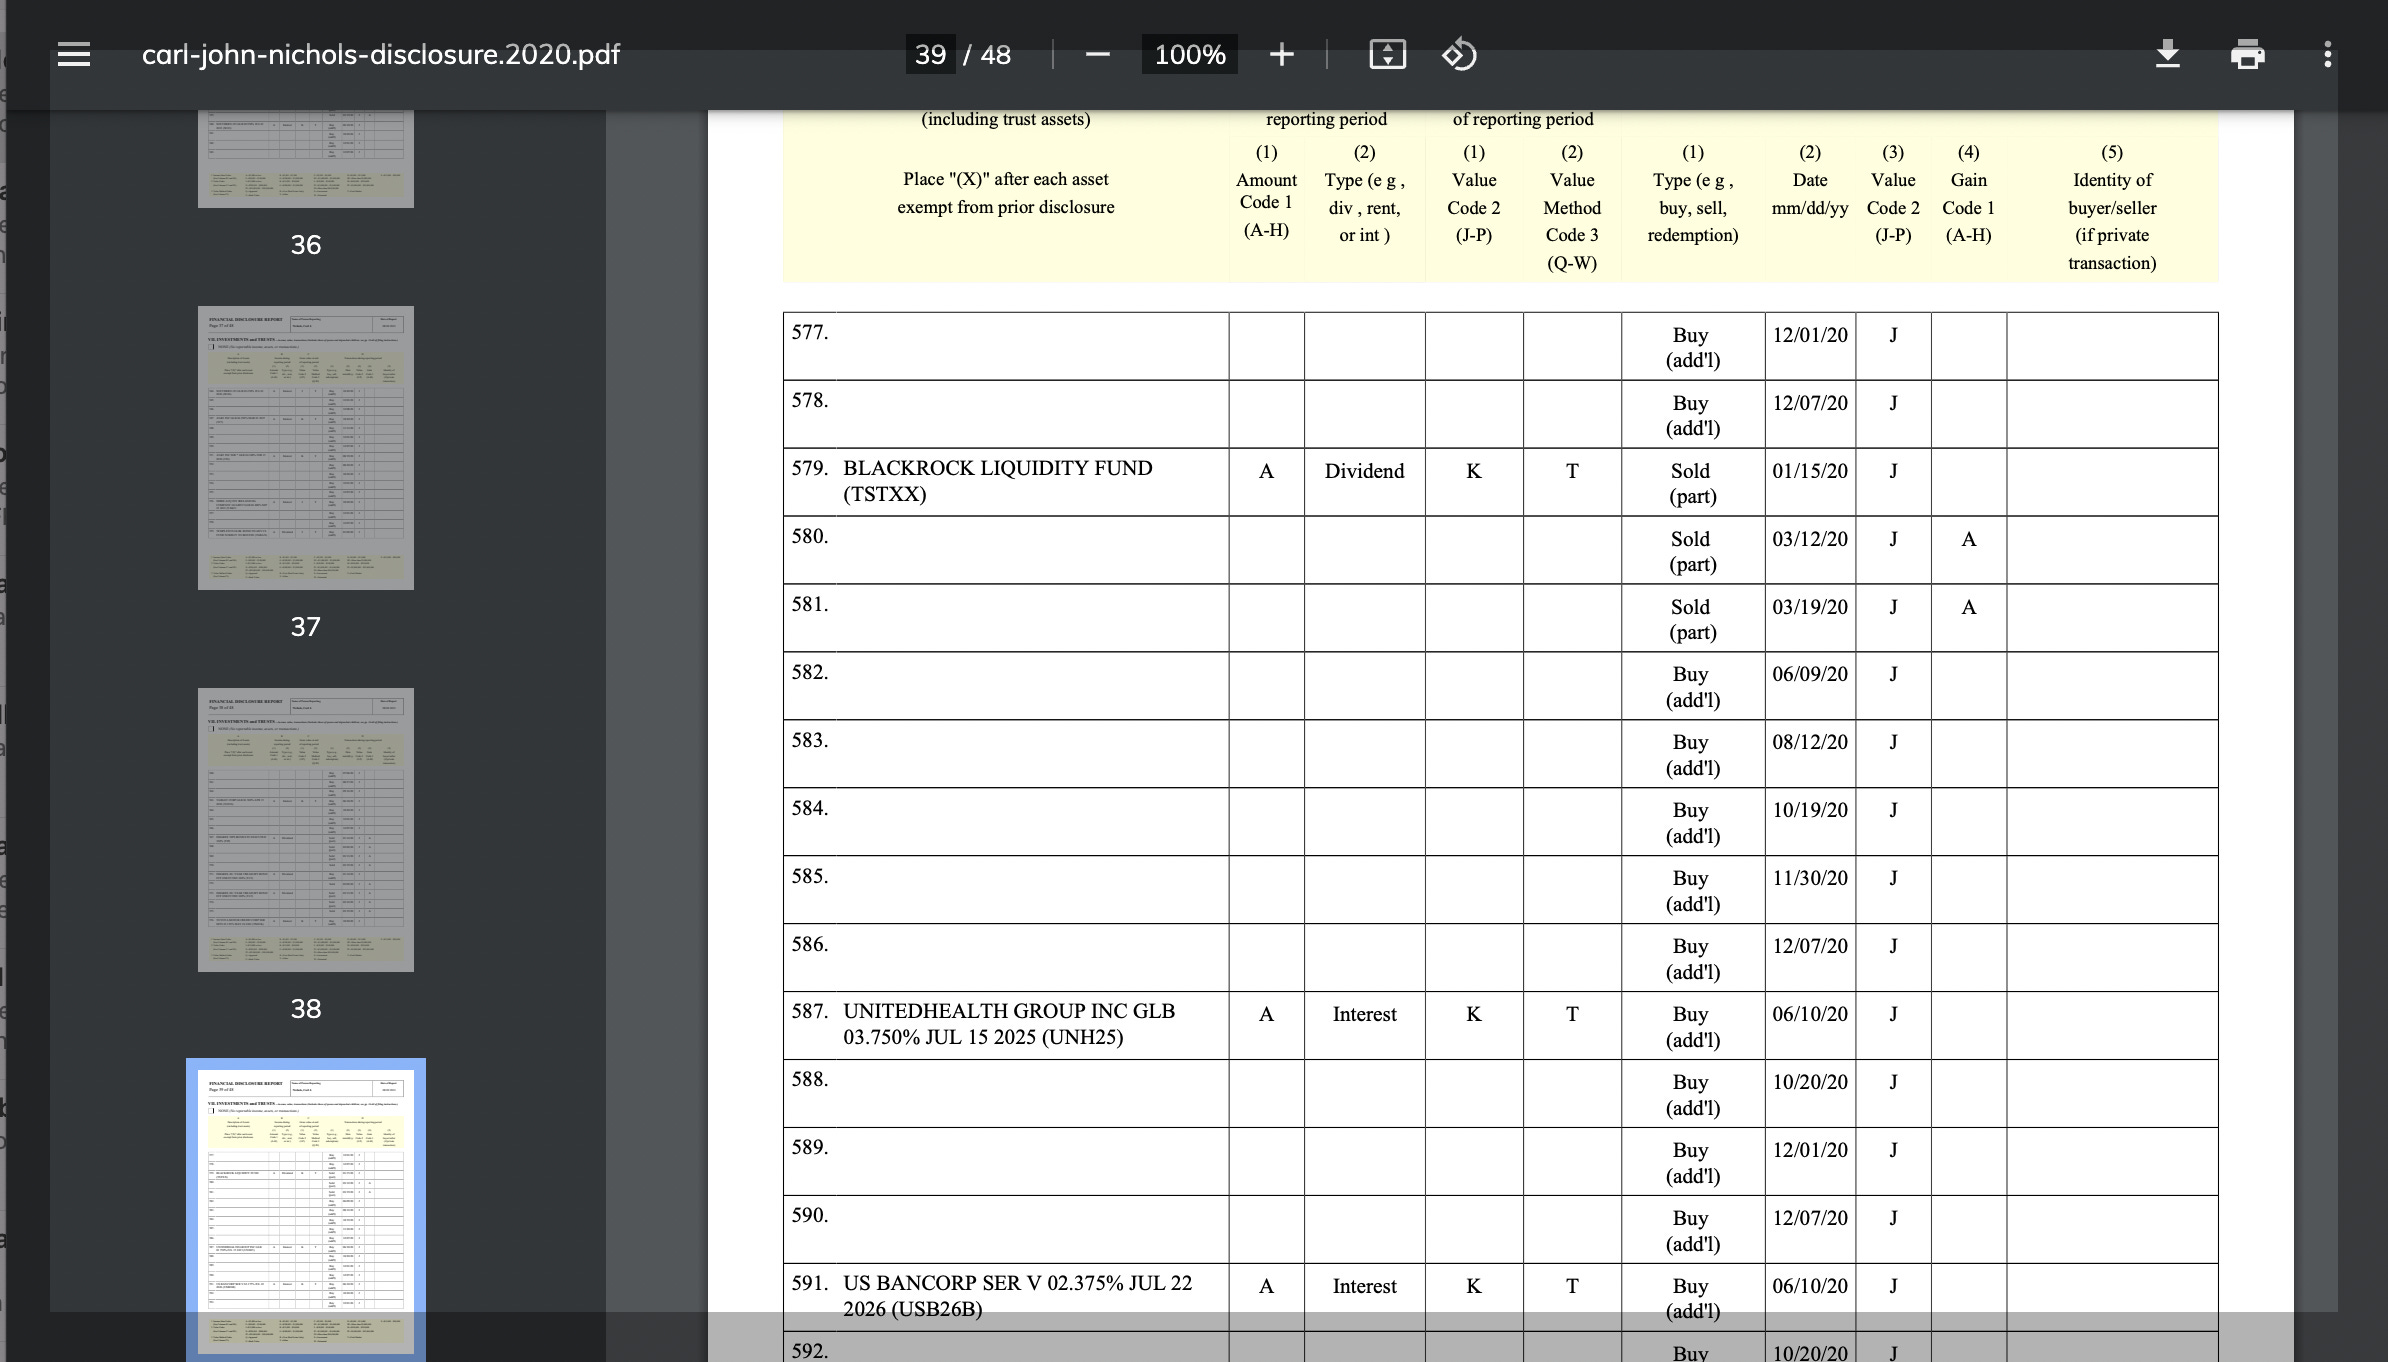Image resolution: width=2388 pixels, height=1362 pixels.
Task: Click gain code A in row 581
Action: pos(1968,608)
